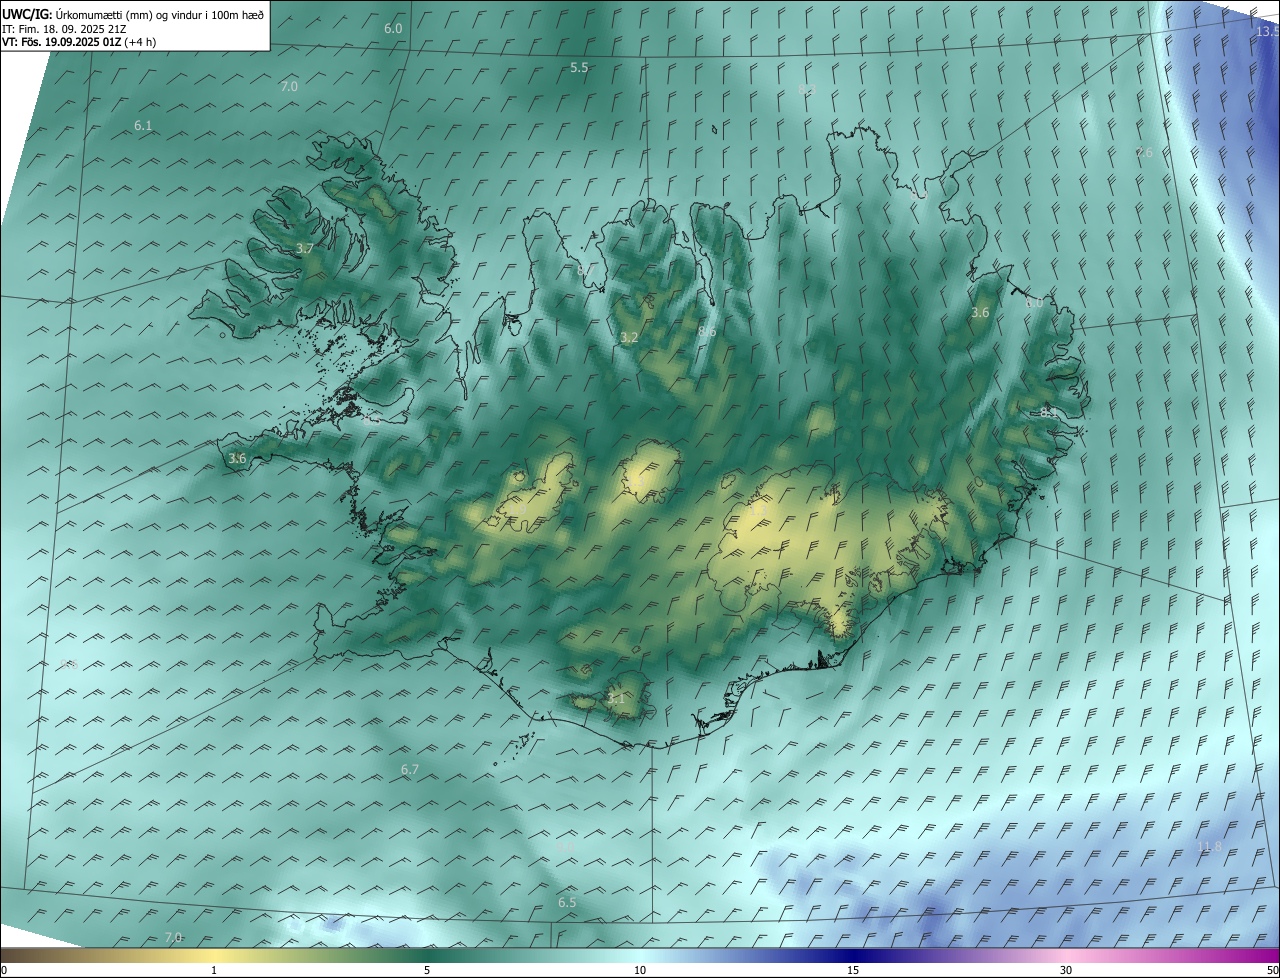Click the 2.6 value label

pyautogui.click(x=1145, y=152)
